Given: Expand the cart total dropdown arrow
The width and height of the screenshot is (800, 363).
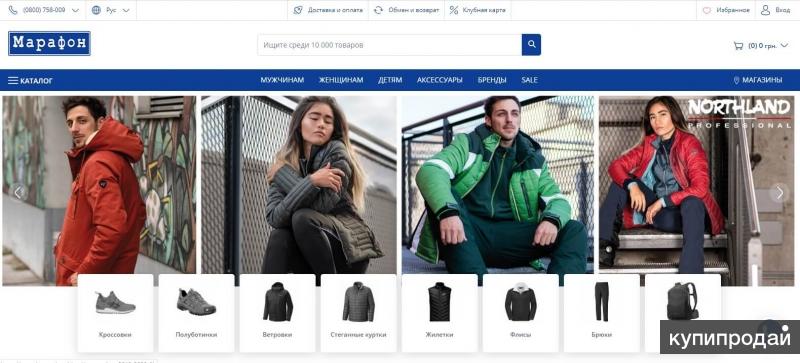Looking at the screenshot, I should [x=784, y=45].
